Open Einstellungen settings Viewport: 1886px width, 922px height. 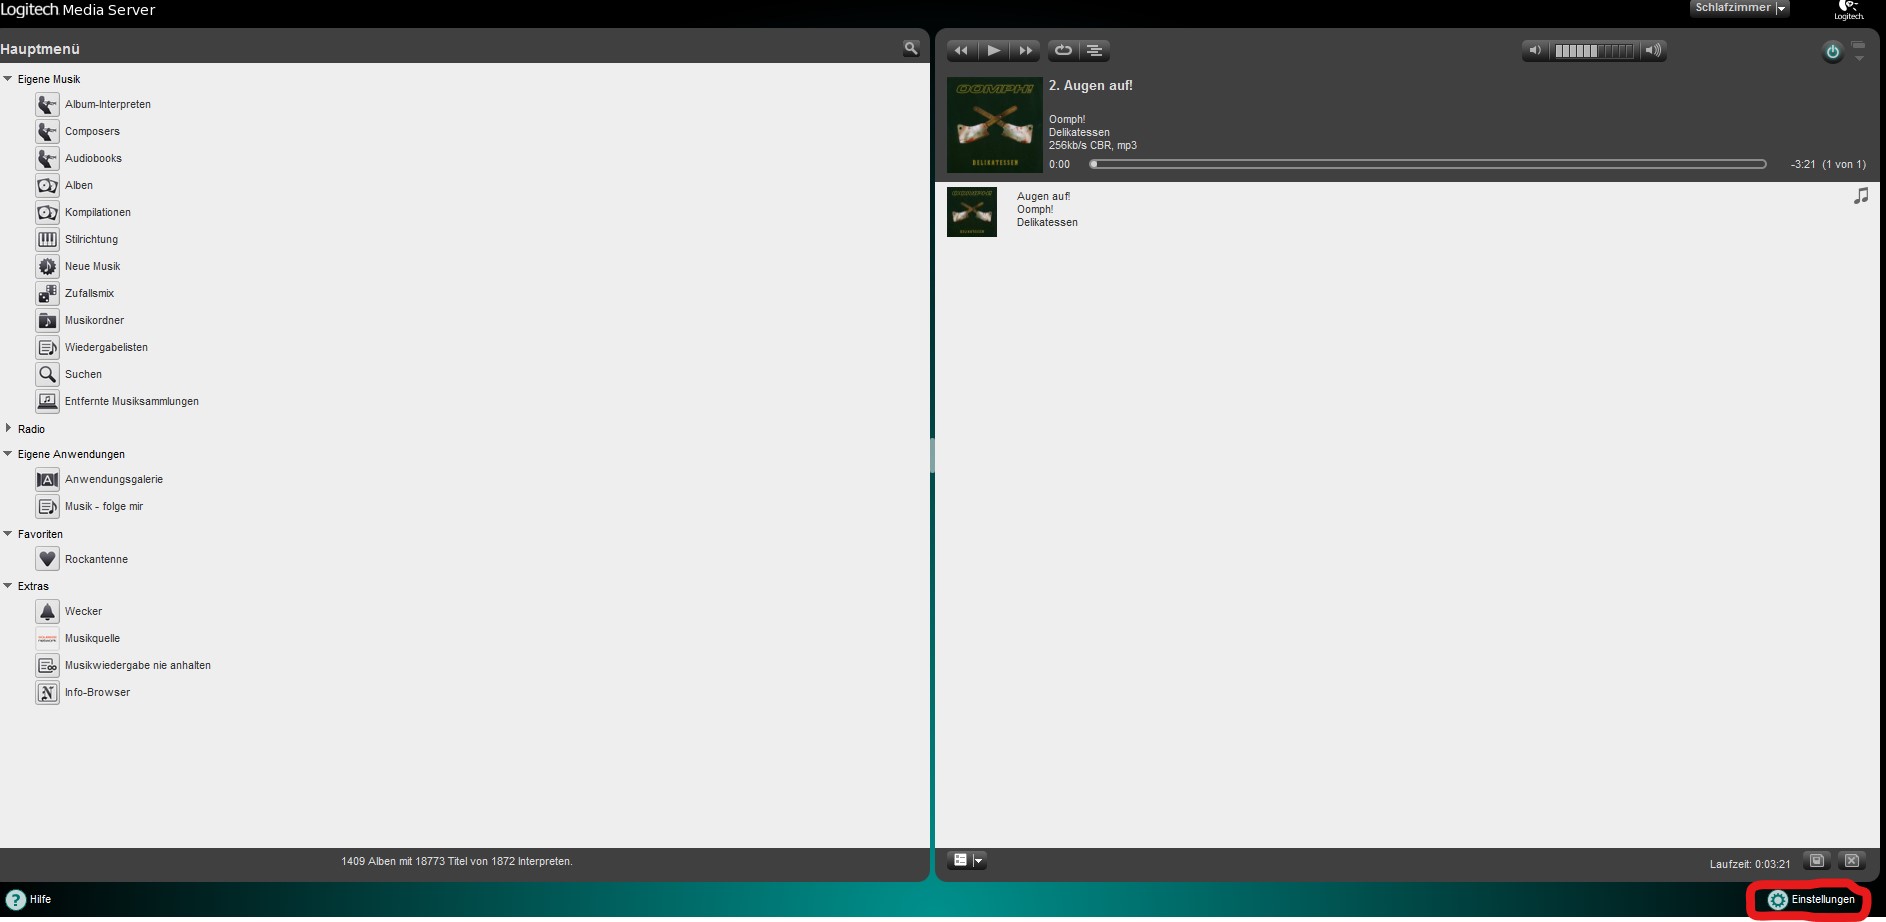click(x=1811, y=900)
